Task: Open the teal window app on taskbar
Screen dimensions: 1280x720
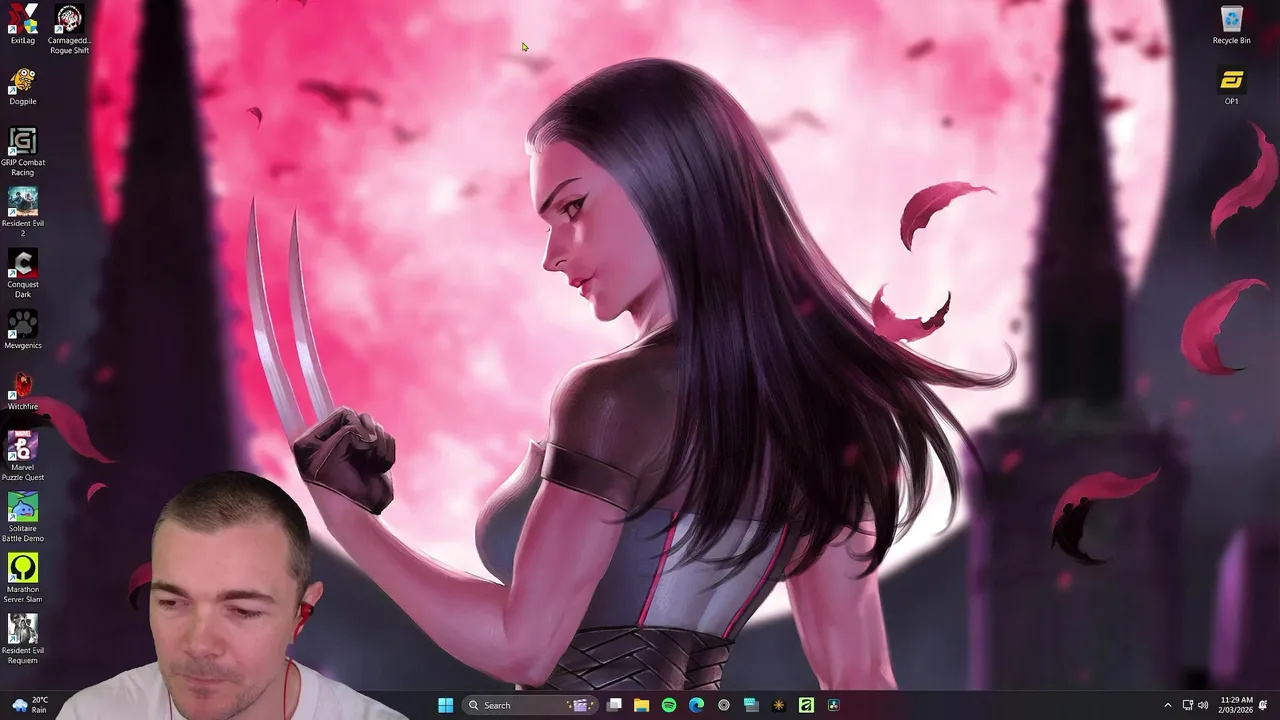Action: (751, 705)
